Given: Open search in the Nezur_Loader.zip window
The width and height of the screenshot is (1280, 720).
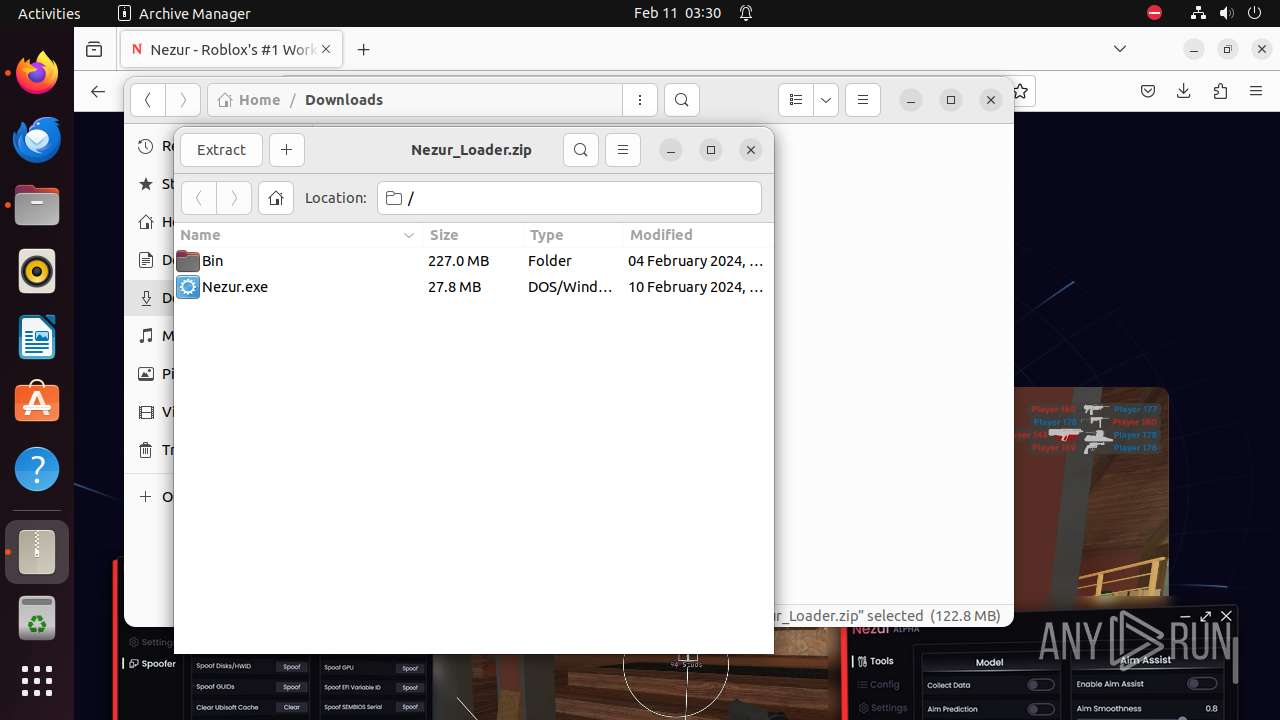Looking at the screenshot, I should 581,150.
